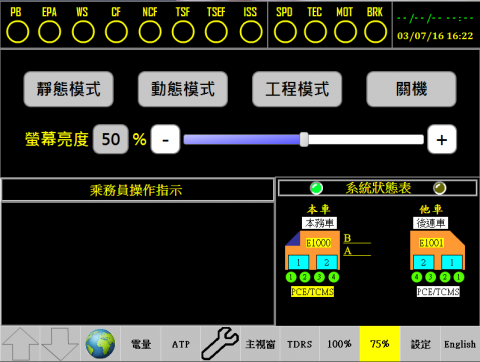
Task: Click green circle 4 under car E1000
Action: (334, 277)
